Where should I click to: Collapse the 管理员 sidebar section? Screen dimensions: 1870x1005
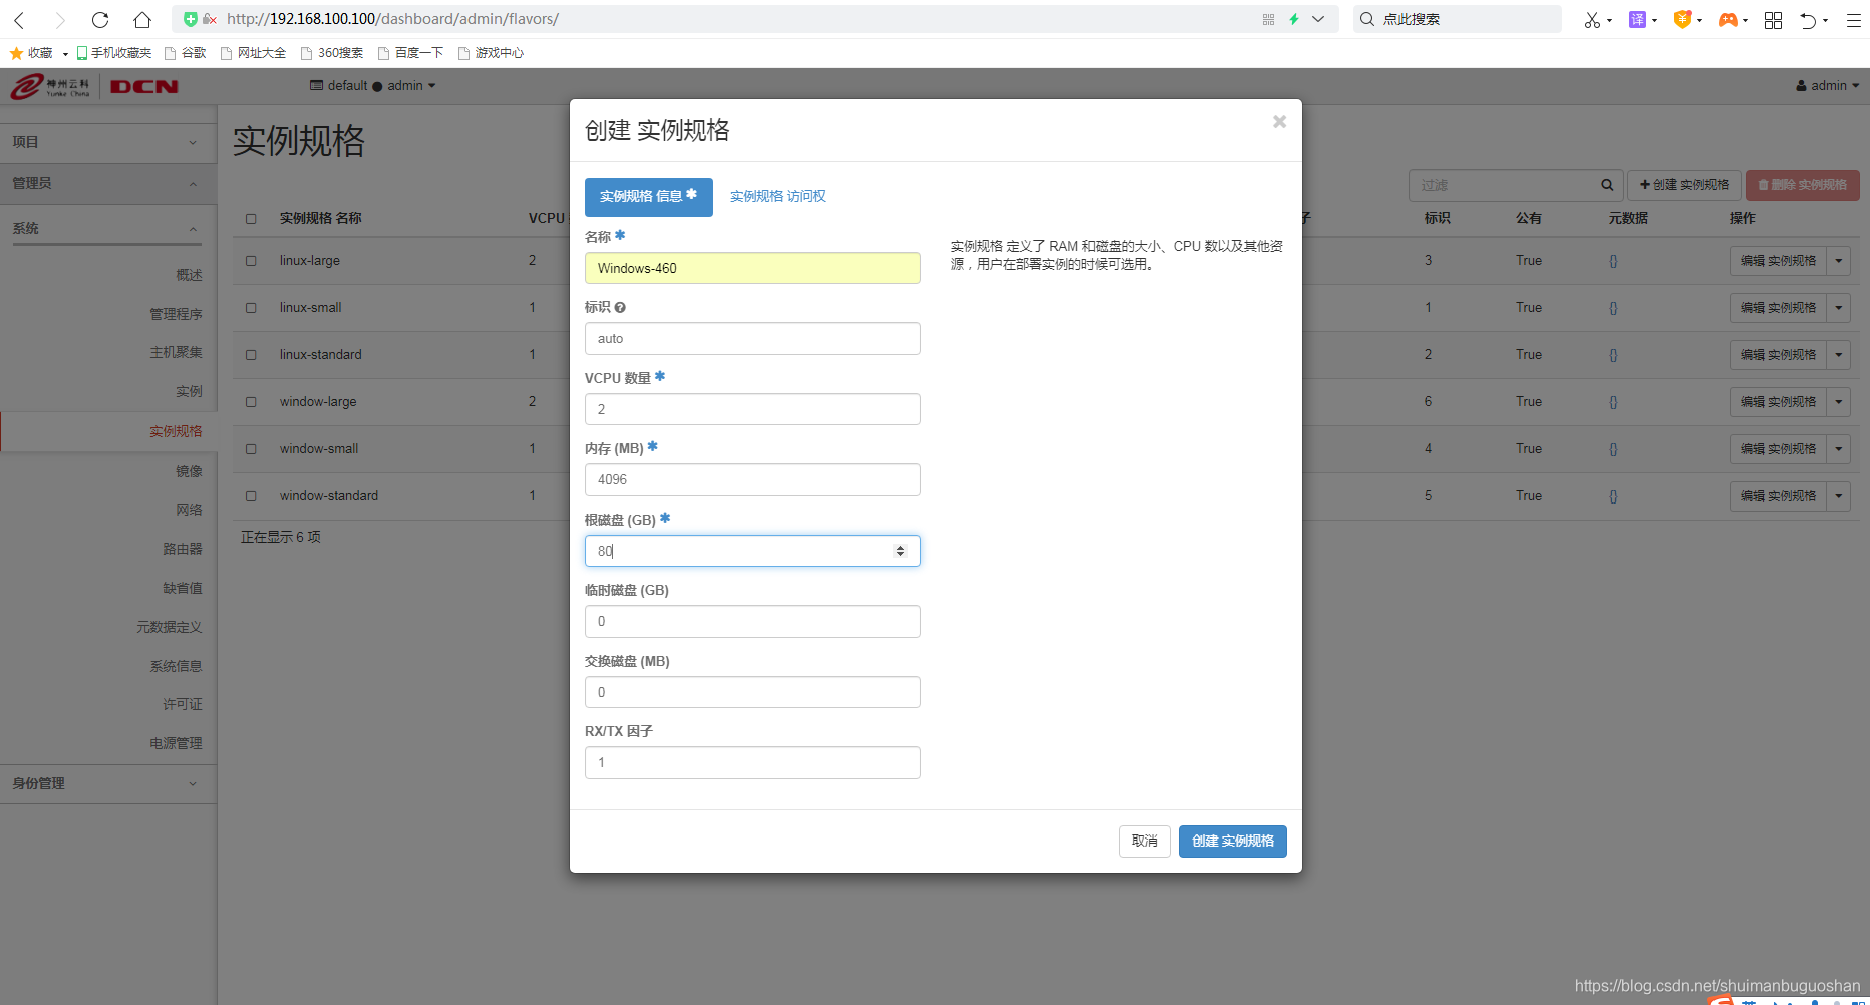pos(108,183)
